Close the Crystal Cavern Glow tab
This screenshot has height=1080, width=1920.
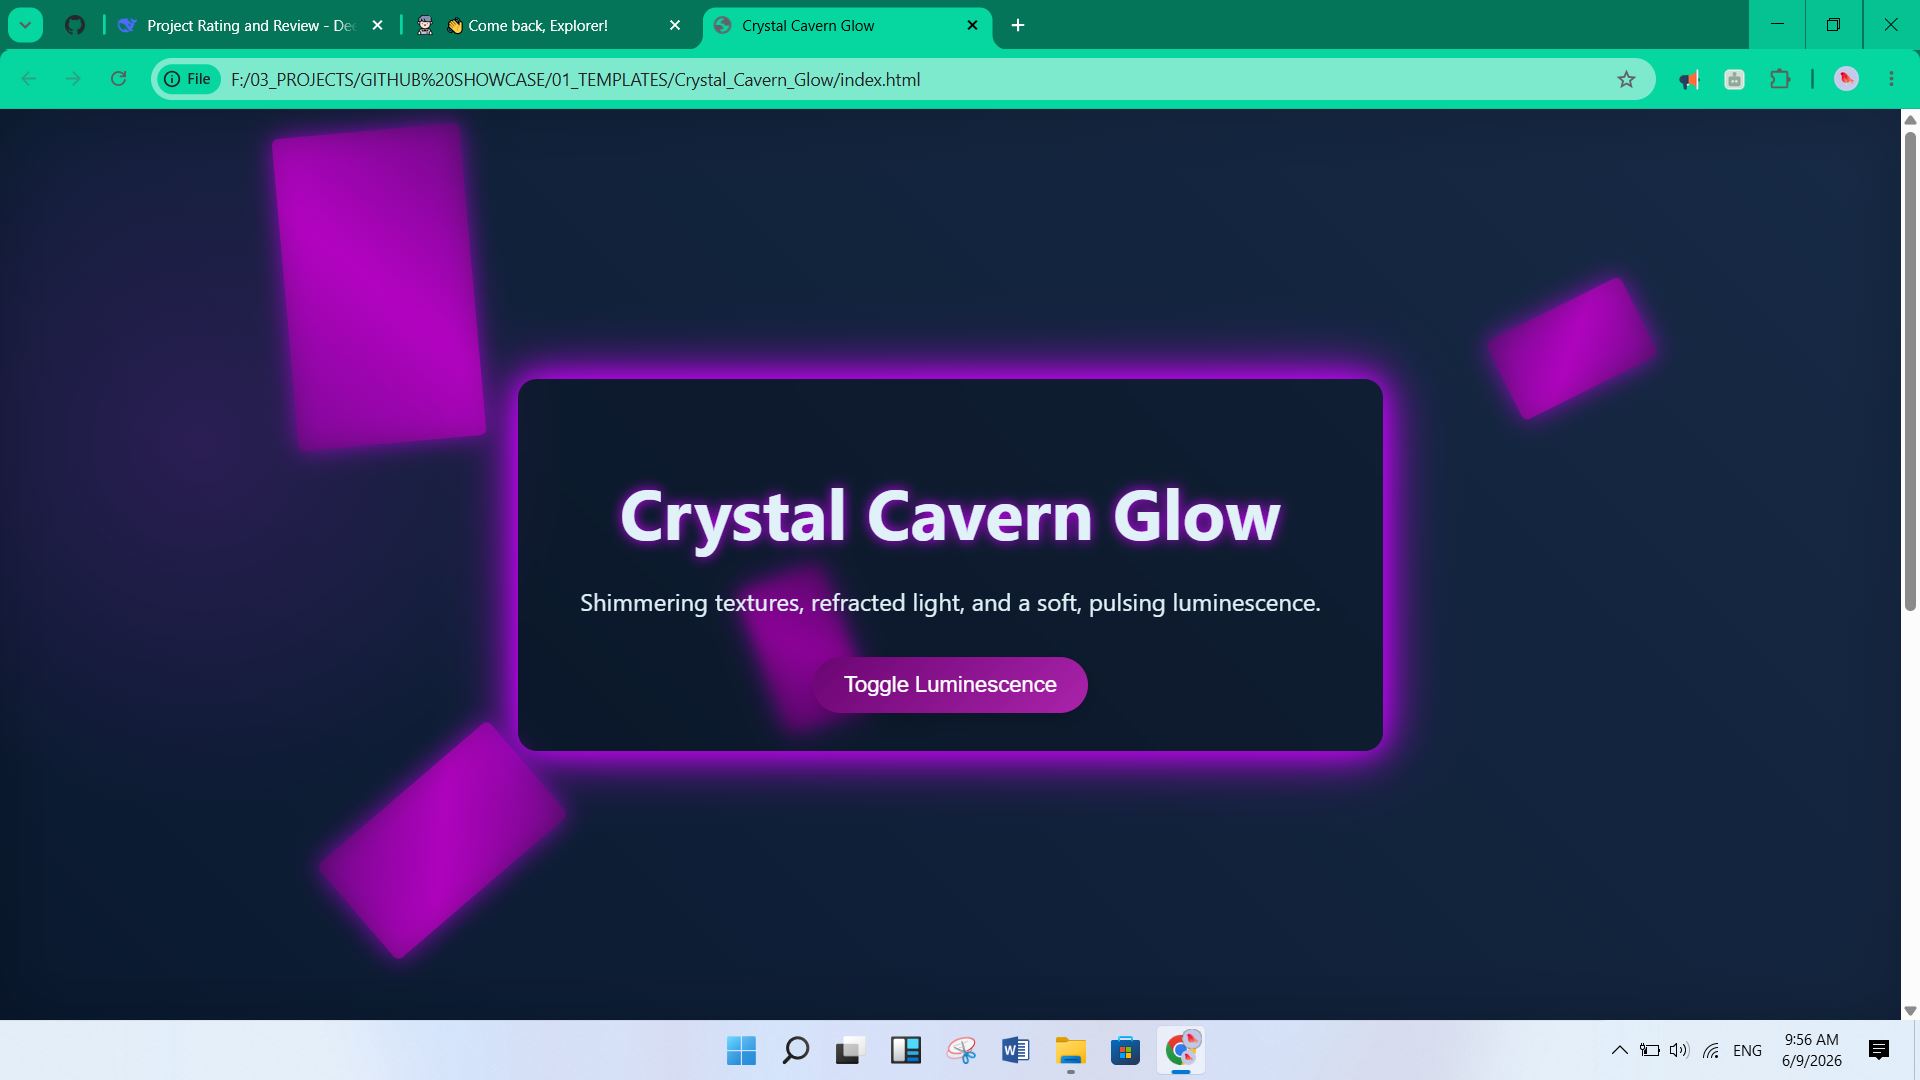coord(972,25)
